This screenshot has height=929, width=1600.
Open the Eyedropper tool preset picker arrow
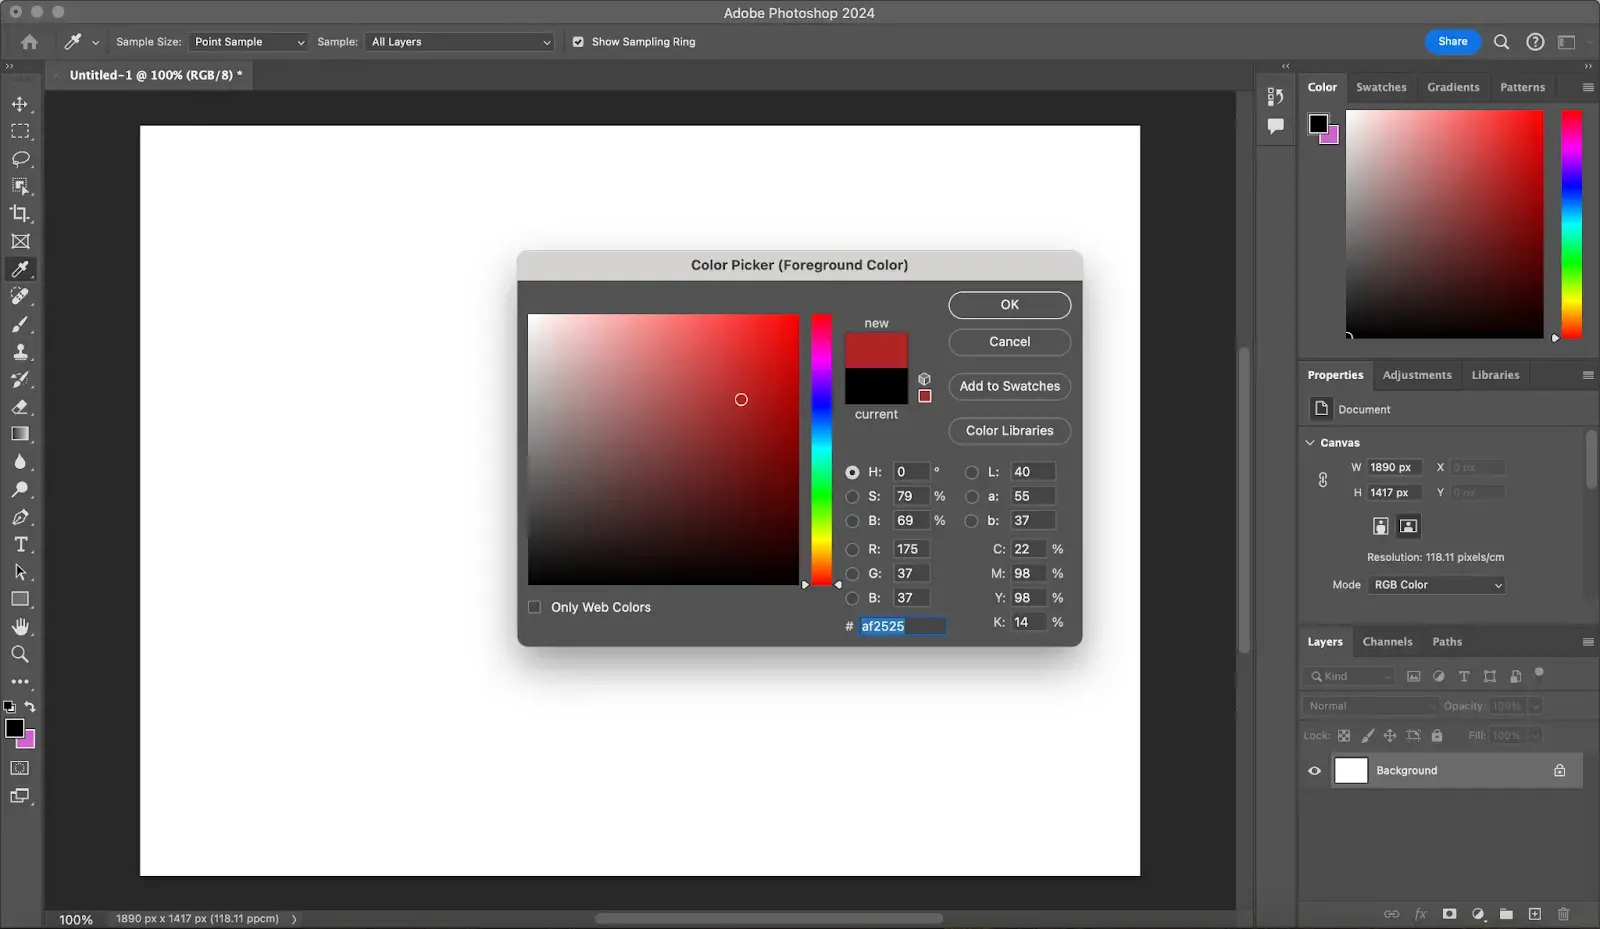pos(95,43)
